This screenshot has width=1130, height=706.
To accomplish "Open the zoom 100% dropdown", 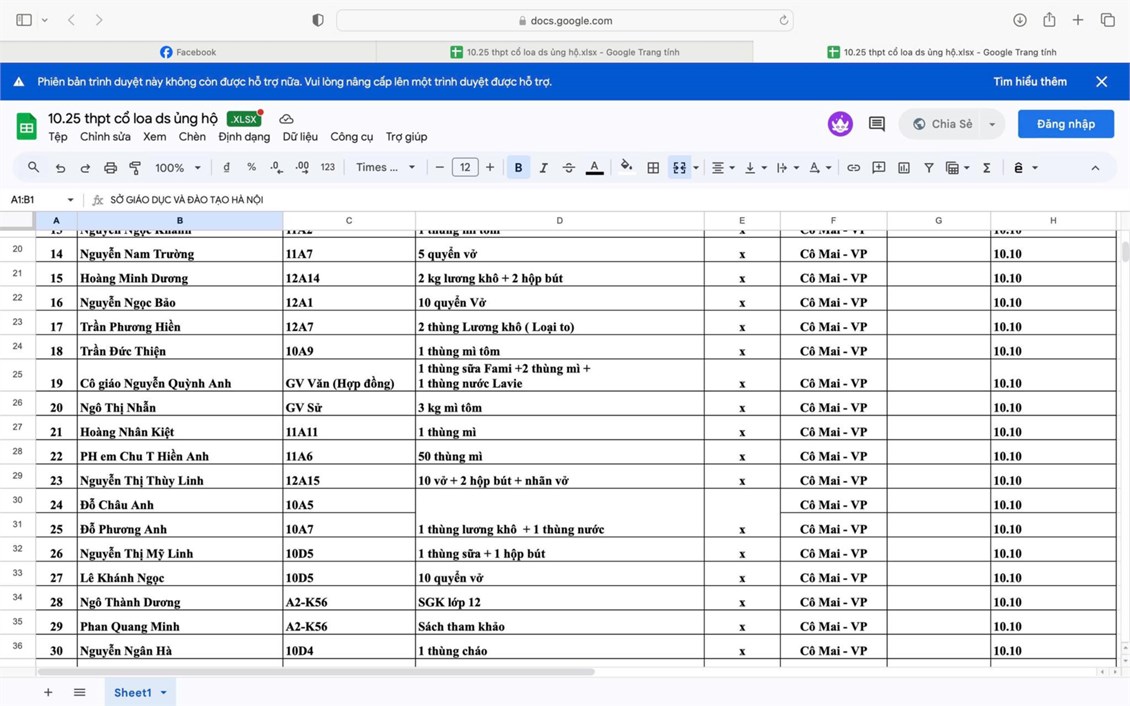I will [x=178, y=168].
